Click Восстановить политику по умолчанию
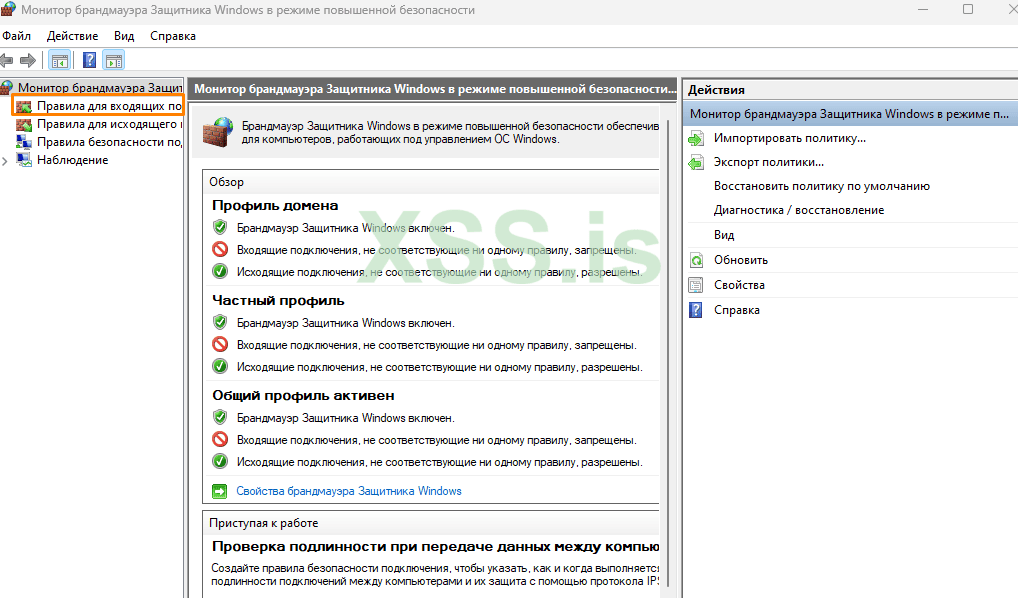 (822, 186)
